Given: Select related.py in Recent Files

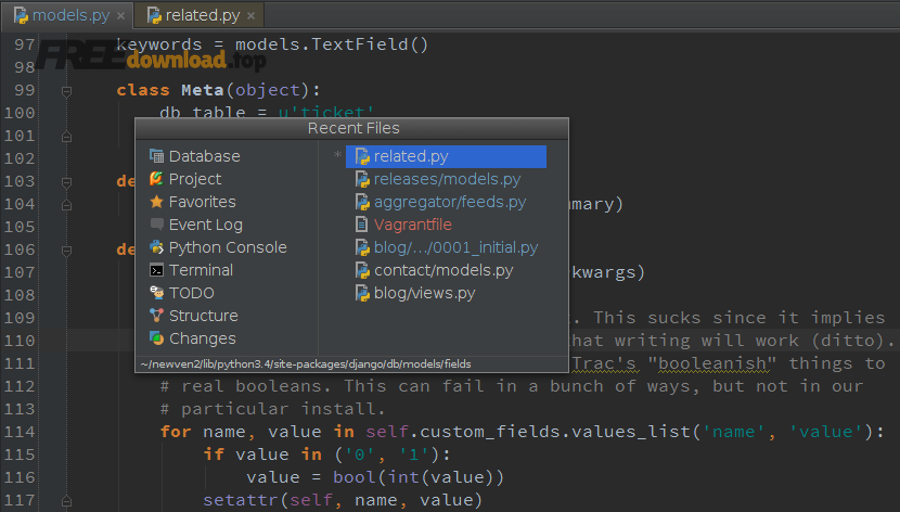Looking at the screenshot, I should click(x=446, y=156).
